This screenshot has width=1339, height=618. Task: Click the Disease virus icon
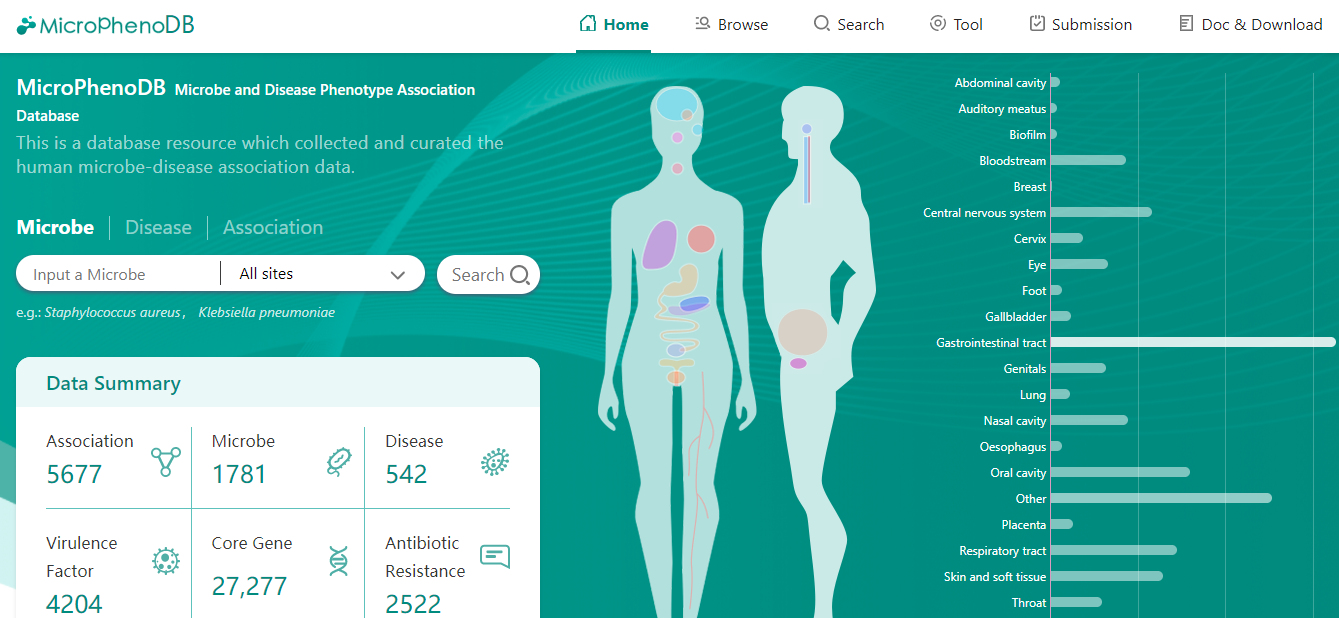coord(495,461)
